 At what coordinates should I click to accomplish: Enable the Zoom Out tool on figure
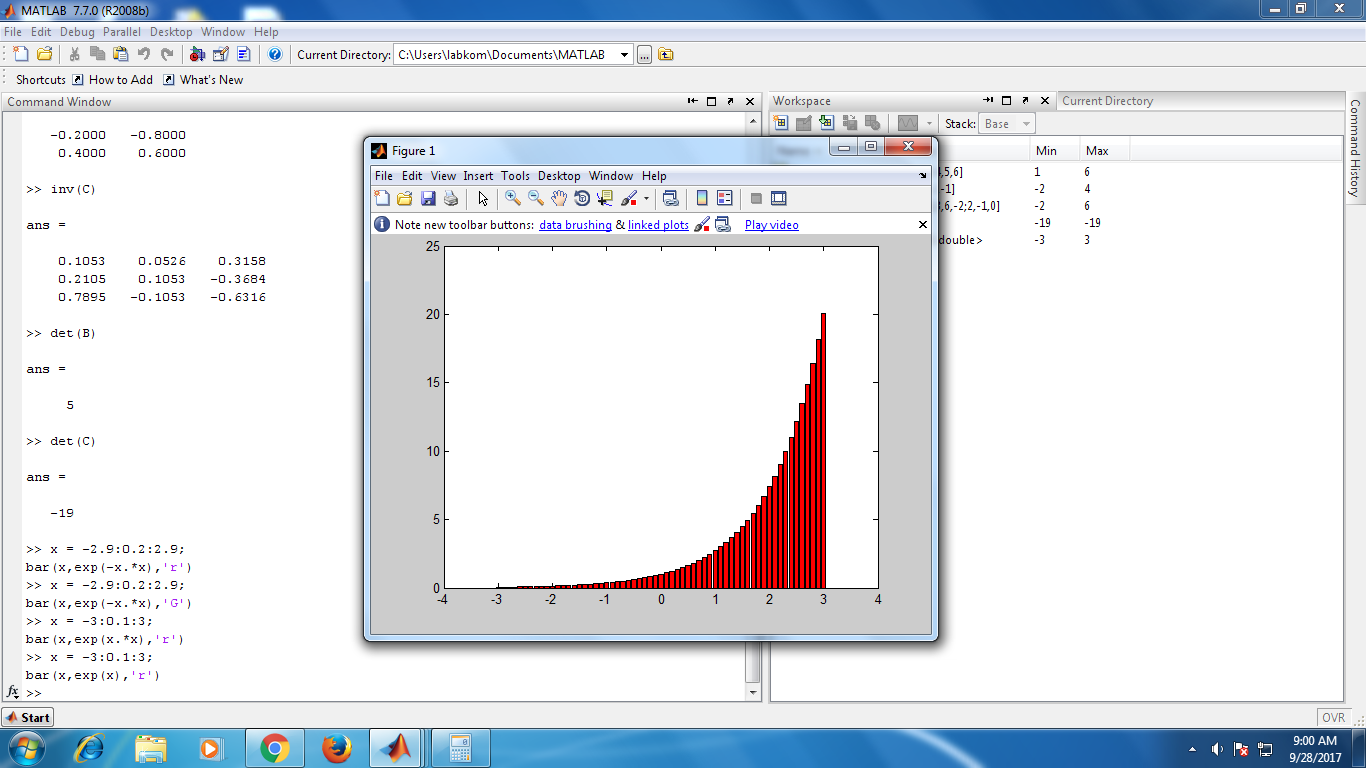tap(536, 198)
